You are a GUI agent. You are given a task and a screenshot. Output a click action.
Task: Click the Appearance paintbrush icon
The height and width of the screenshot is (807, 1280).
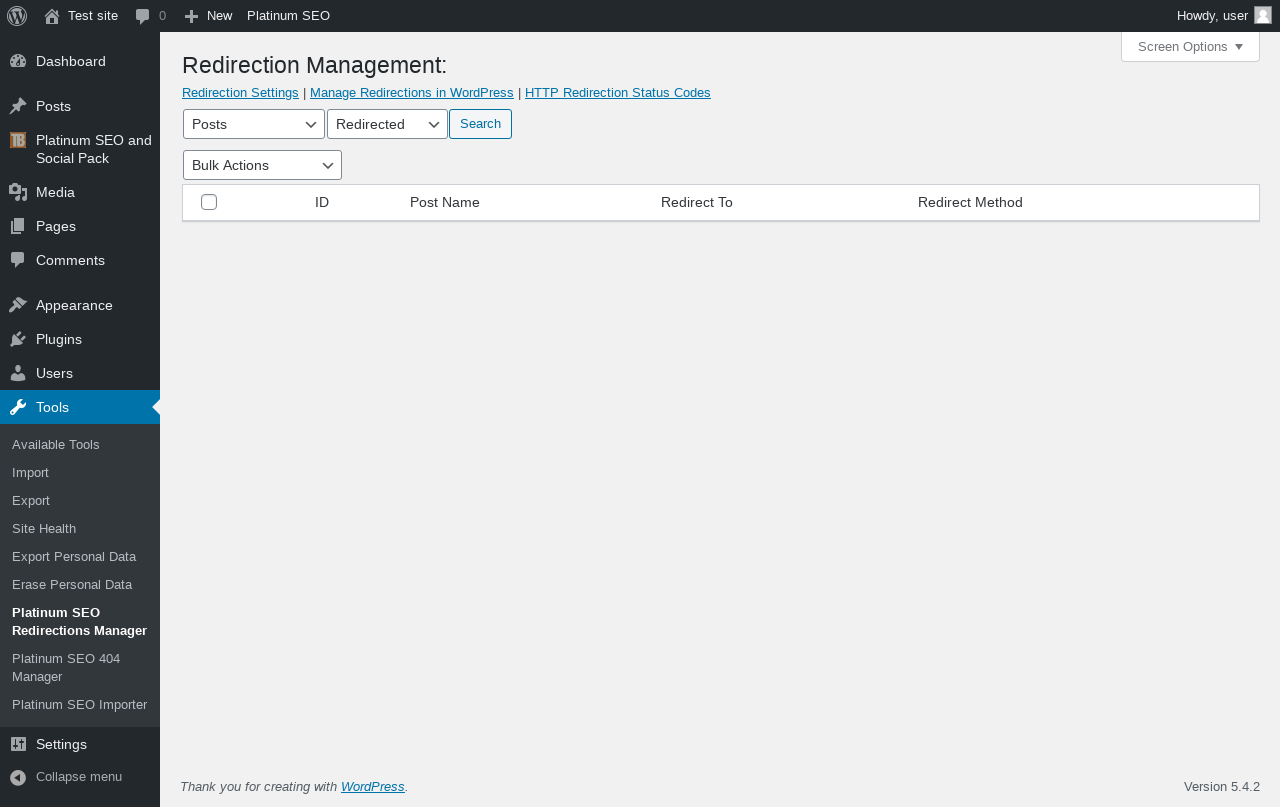point(18,305)
